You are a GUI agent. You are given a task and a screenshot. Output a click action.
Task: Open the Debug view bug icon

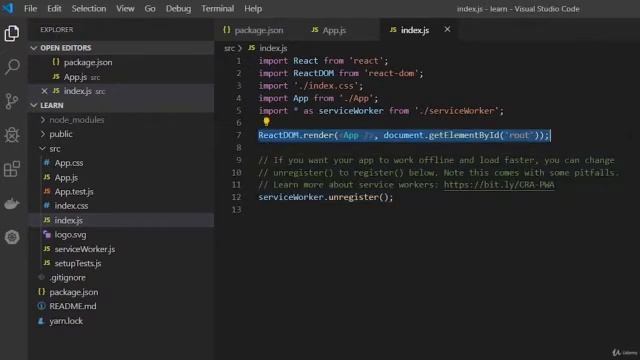coord(12,135)
